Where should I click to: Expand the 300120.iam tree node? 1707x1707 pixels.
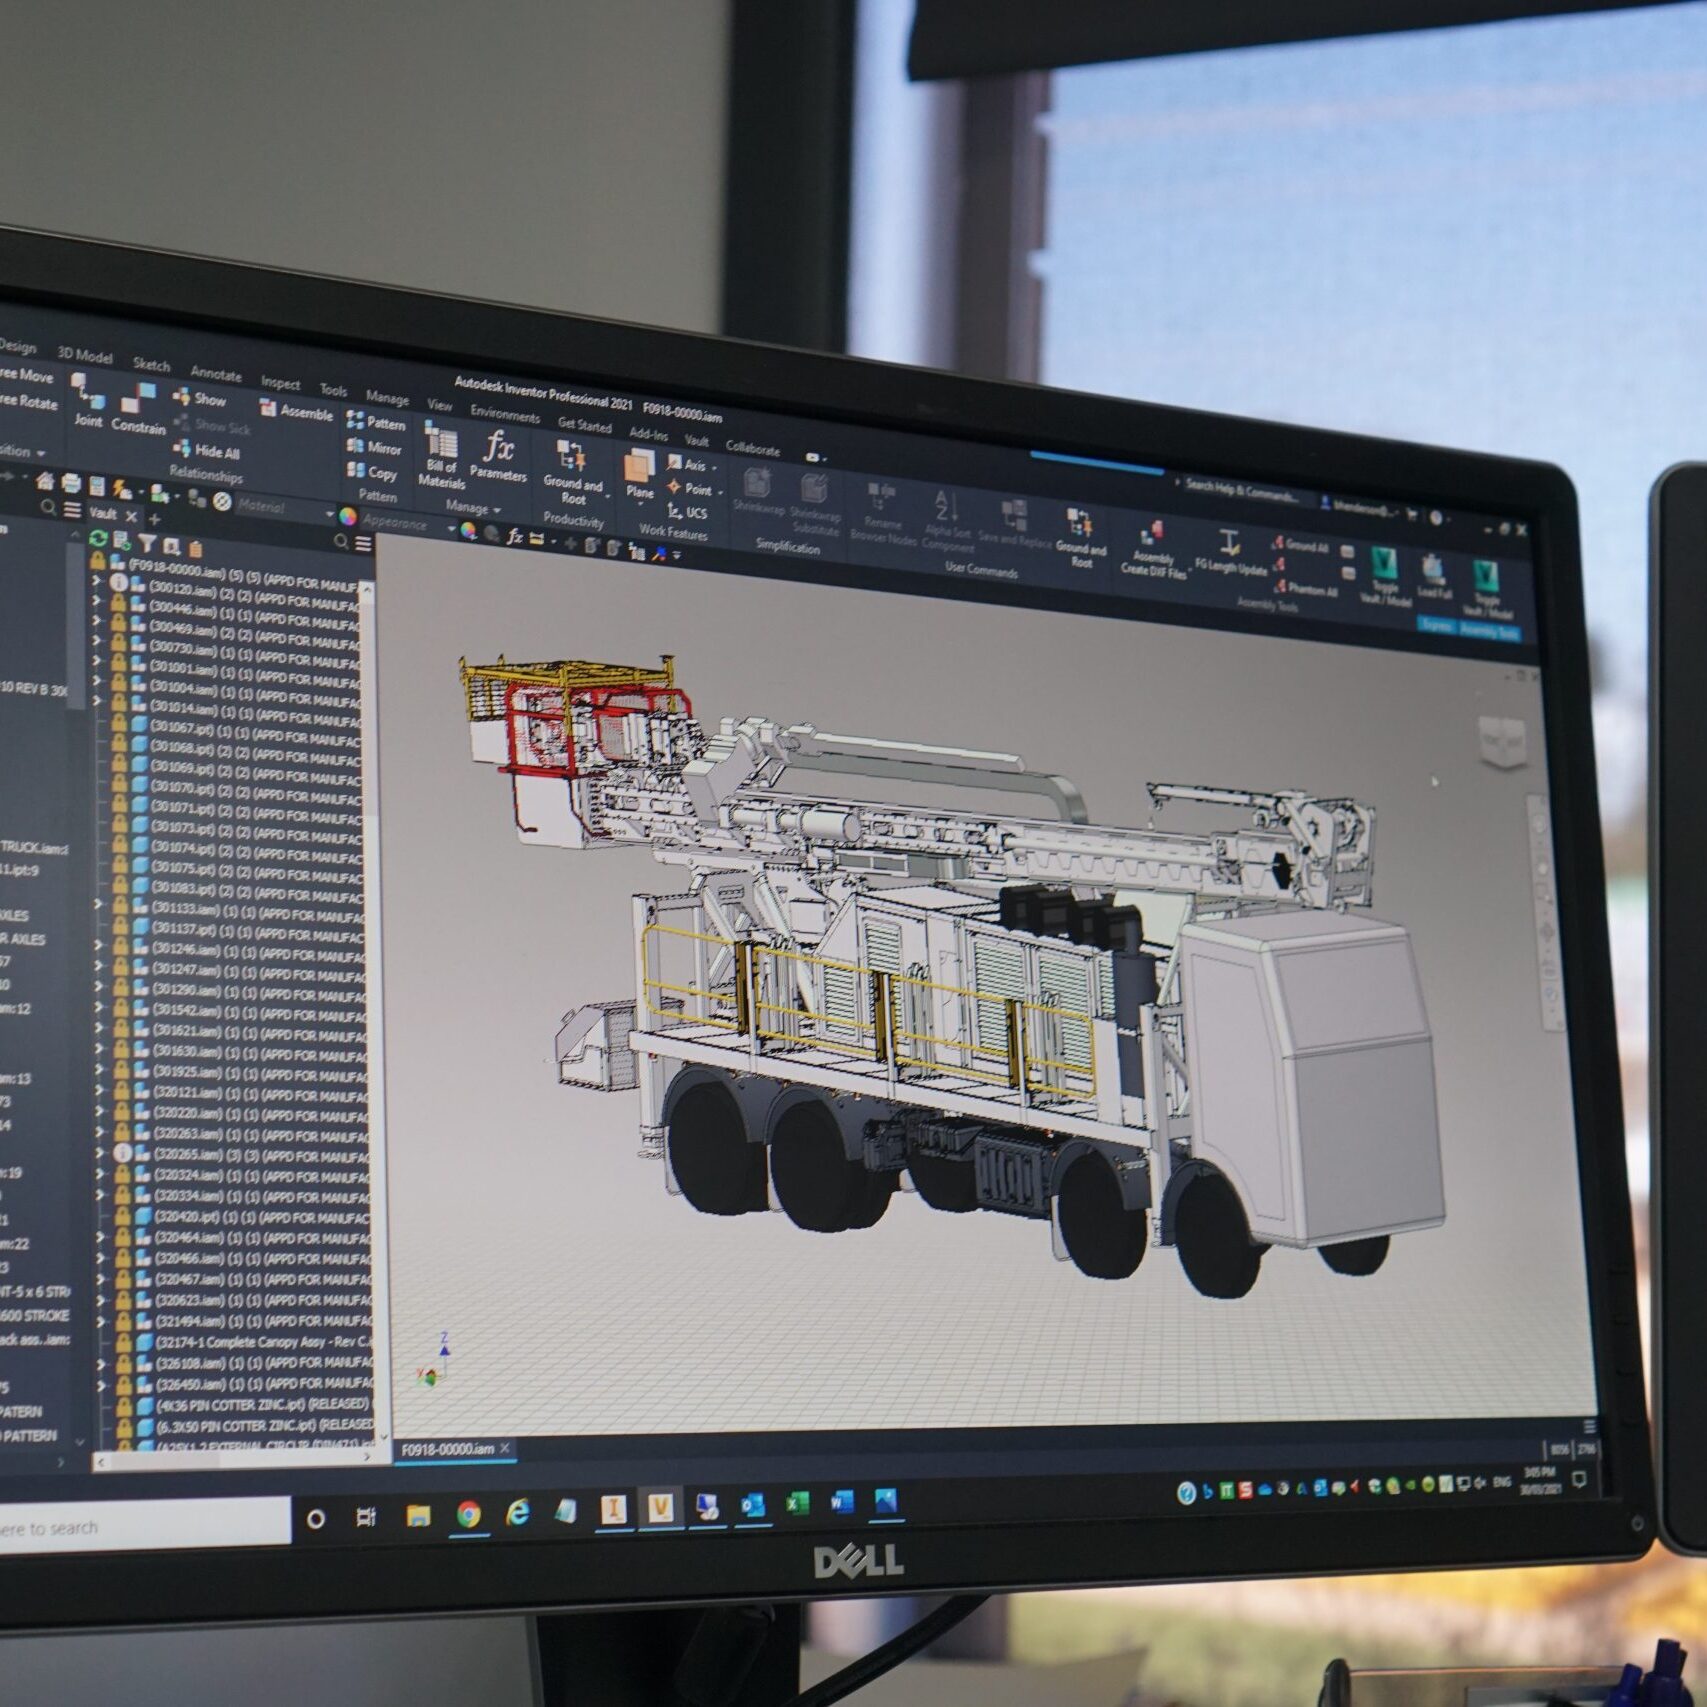click(97, 581)
